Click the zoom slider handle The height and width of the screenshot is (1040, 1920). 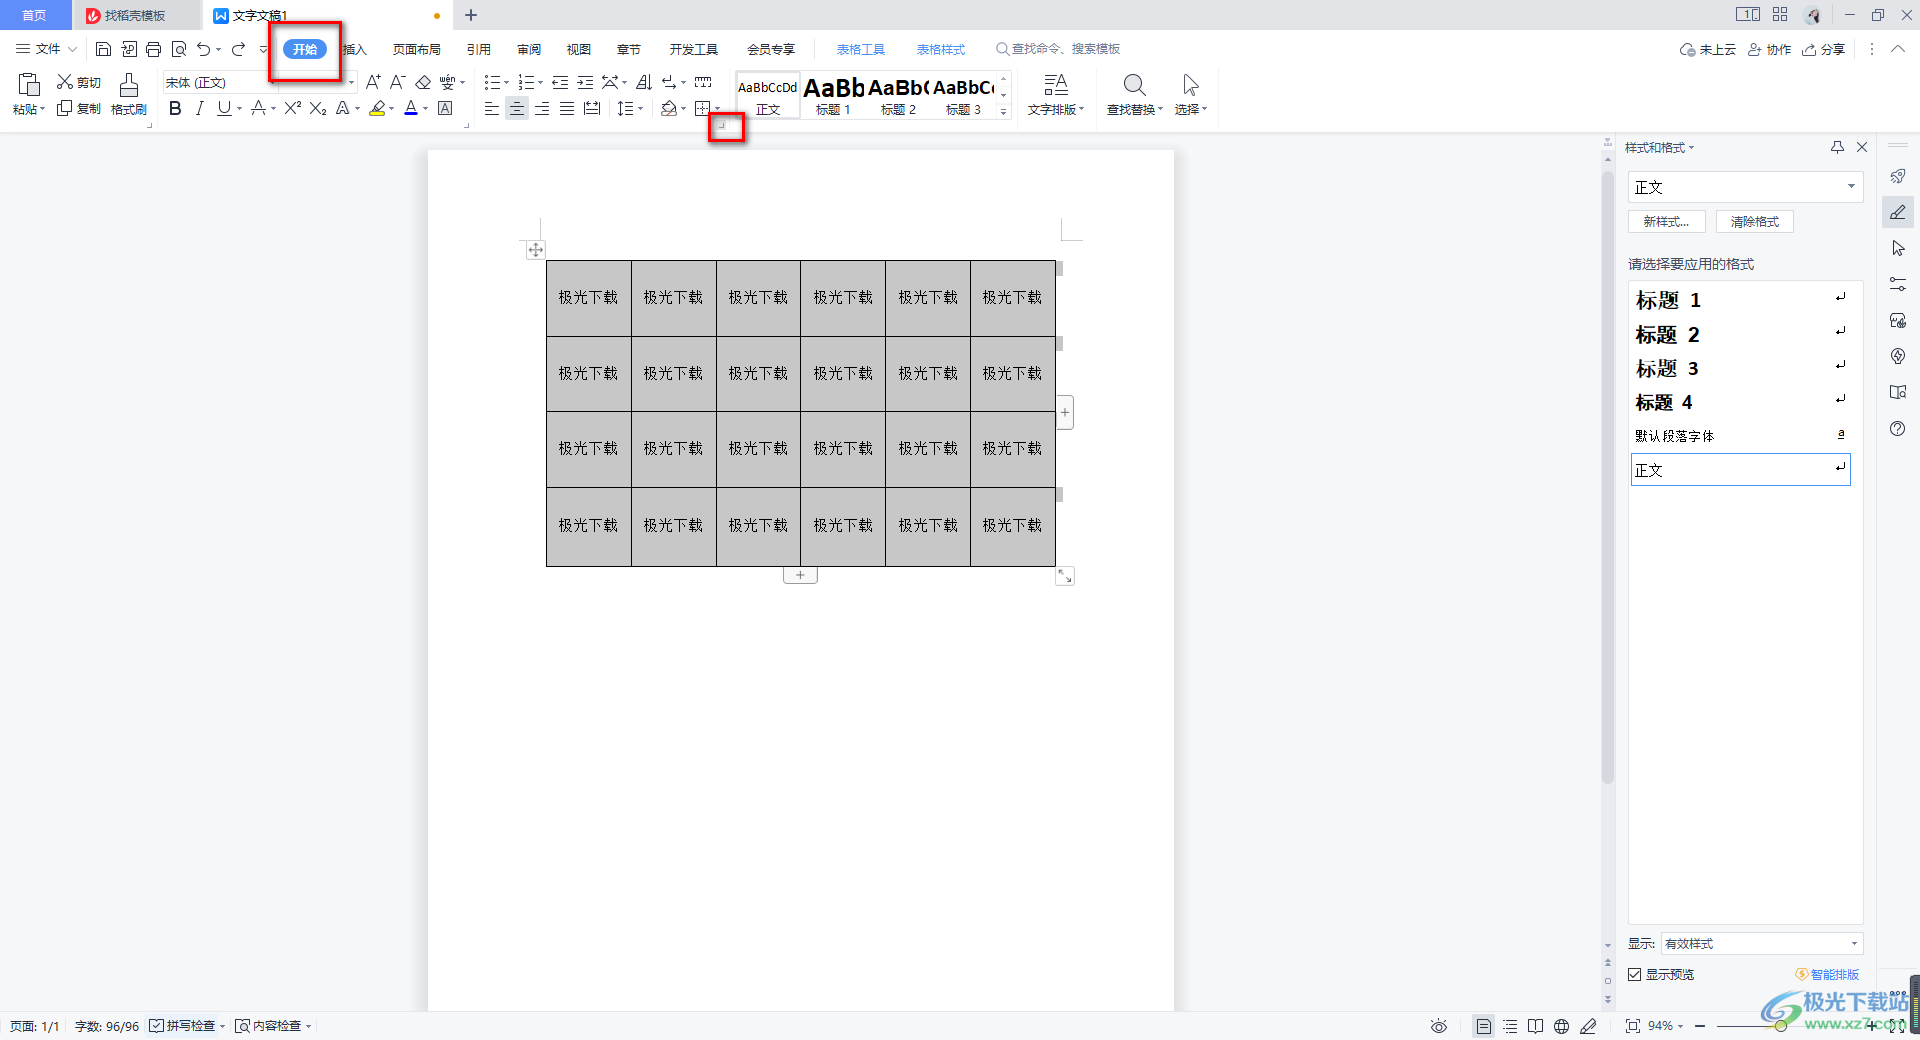pos(1781,1026)
